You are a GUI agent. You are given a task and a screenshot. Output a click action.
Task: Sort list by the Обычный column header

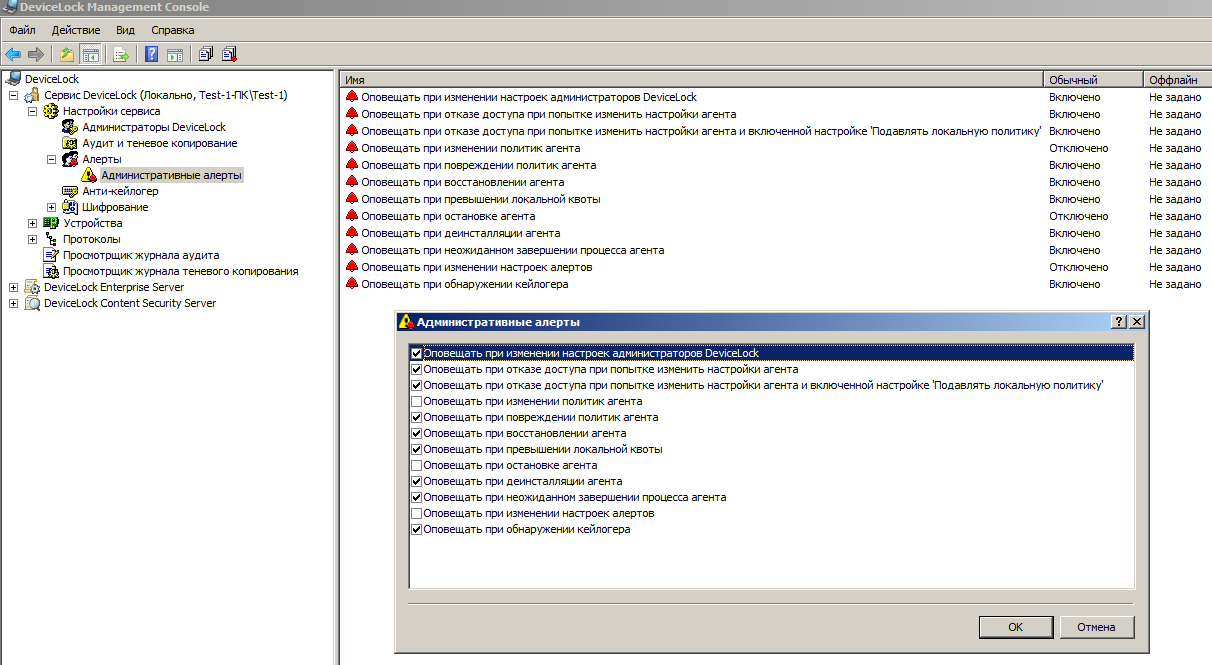point(1092,79)
